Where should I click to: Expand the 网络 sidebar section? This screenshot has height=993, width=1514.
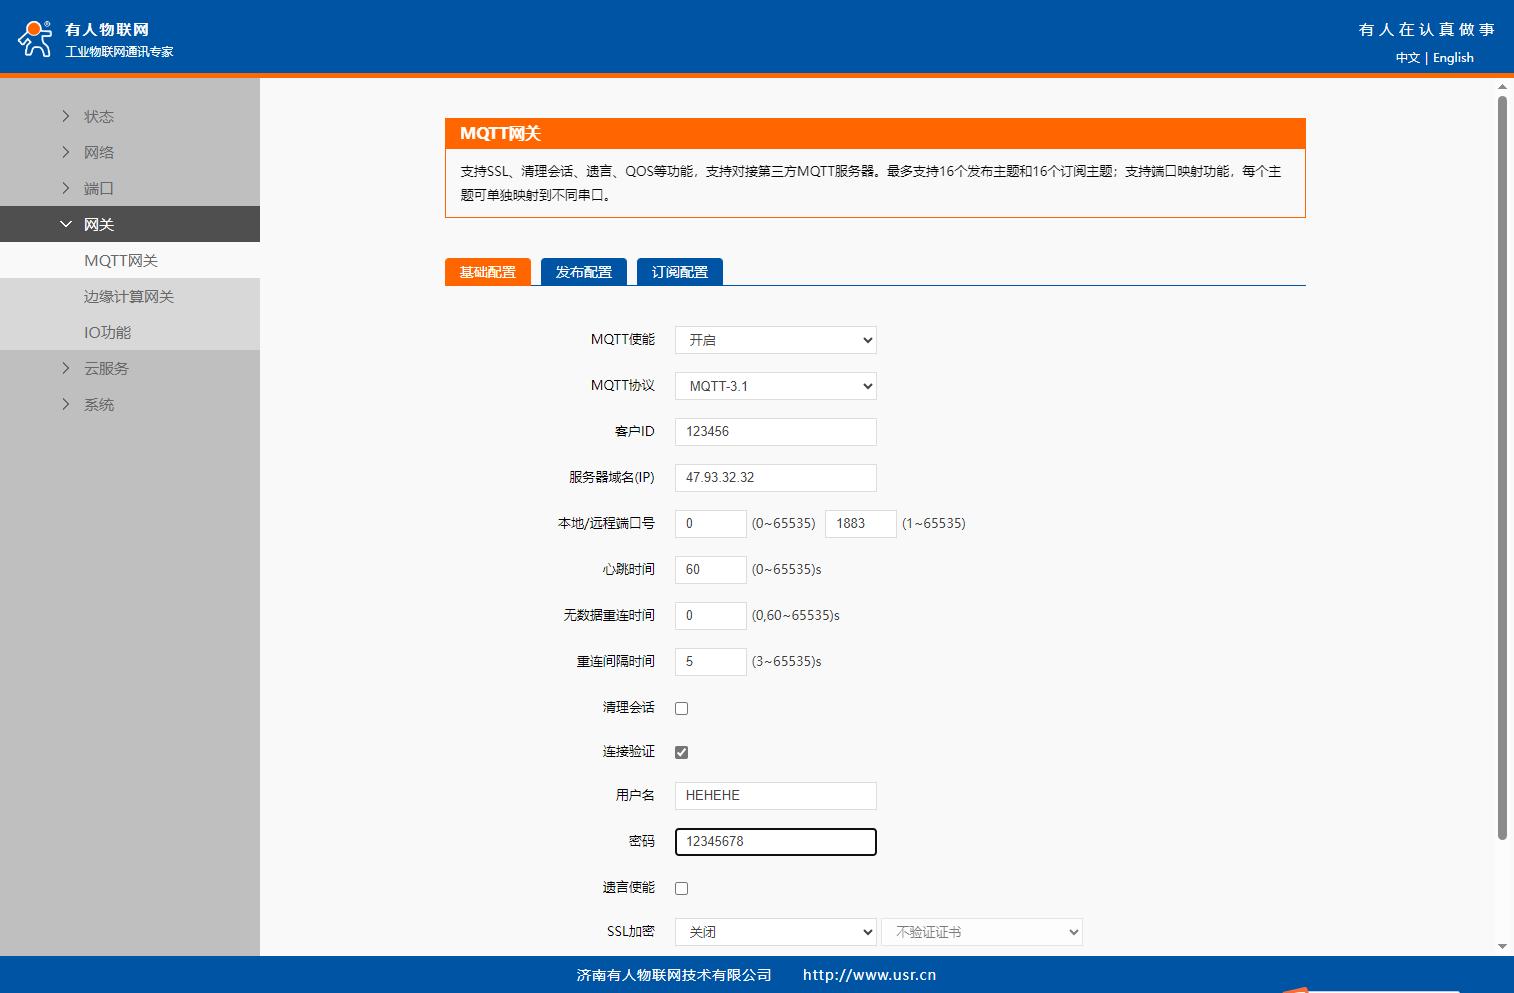98,152
